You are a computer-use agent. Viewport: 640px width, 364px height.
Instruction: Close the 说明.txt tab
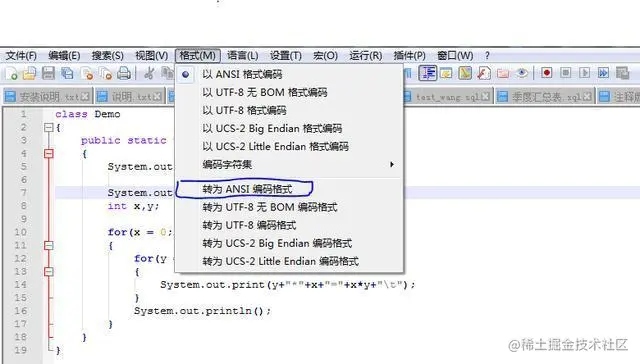158,97
